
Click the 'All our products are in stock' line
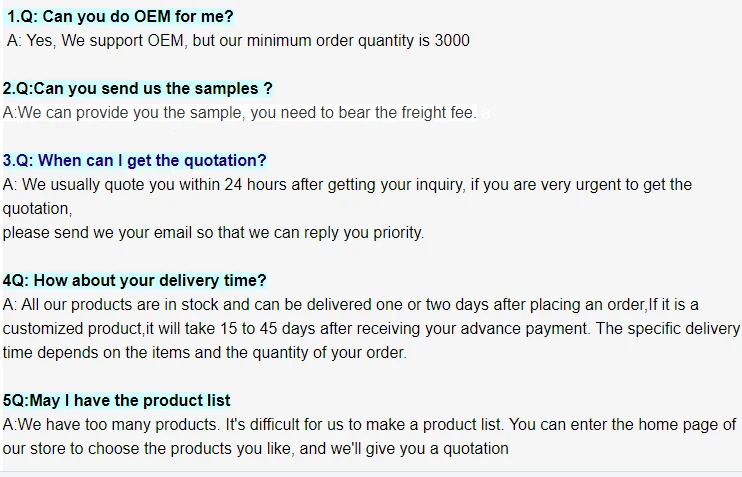tap(350, 305)
